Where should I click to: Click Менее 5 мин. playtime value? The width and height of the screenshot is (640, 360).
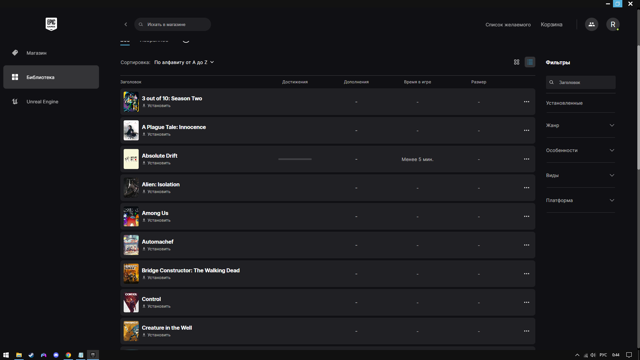click(x=417, y=159)
